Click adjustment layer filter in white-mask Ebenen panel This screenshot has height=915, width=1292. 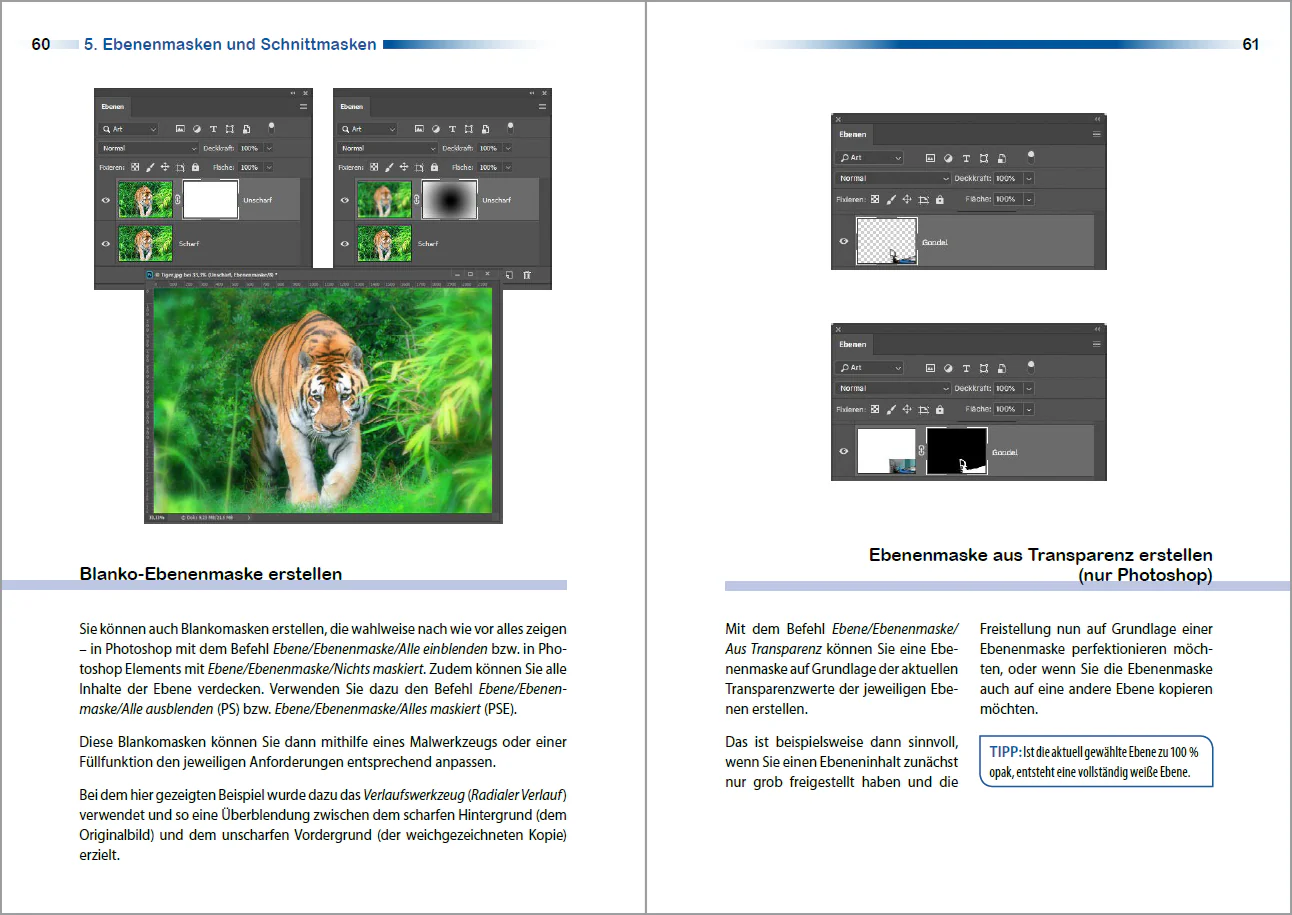197,129
